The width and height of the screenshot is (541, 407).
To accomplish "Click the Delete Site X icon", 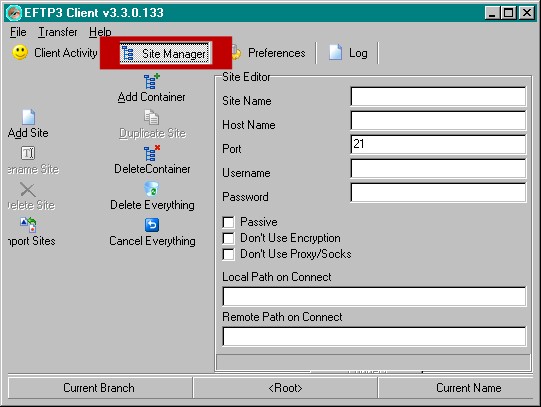I will point(28,189).
